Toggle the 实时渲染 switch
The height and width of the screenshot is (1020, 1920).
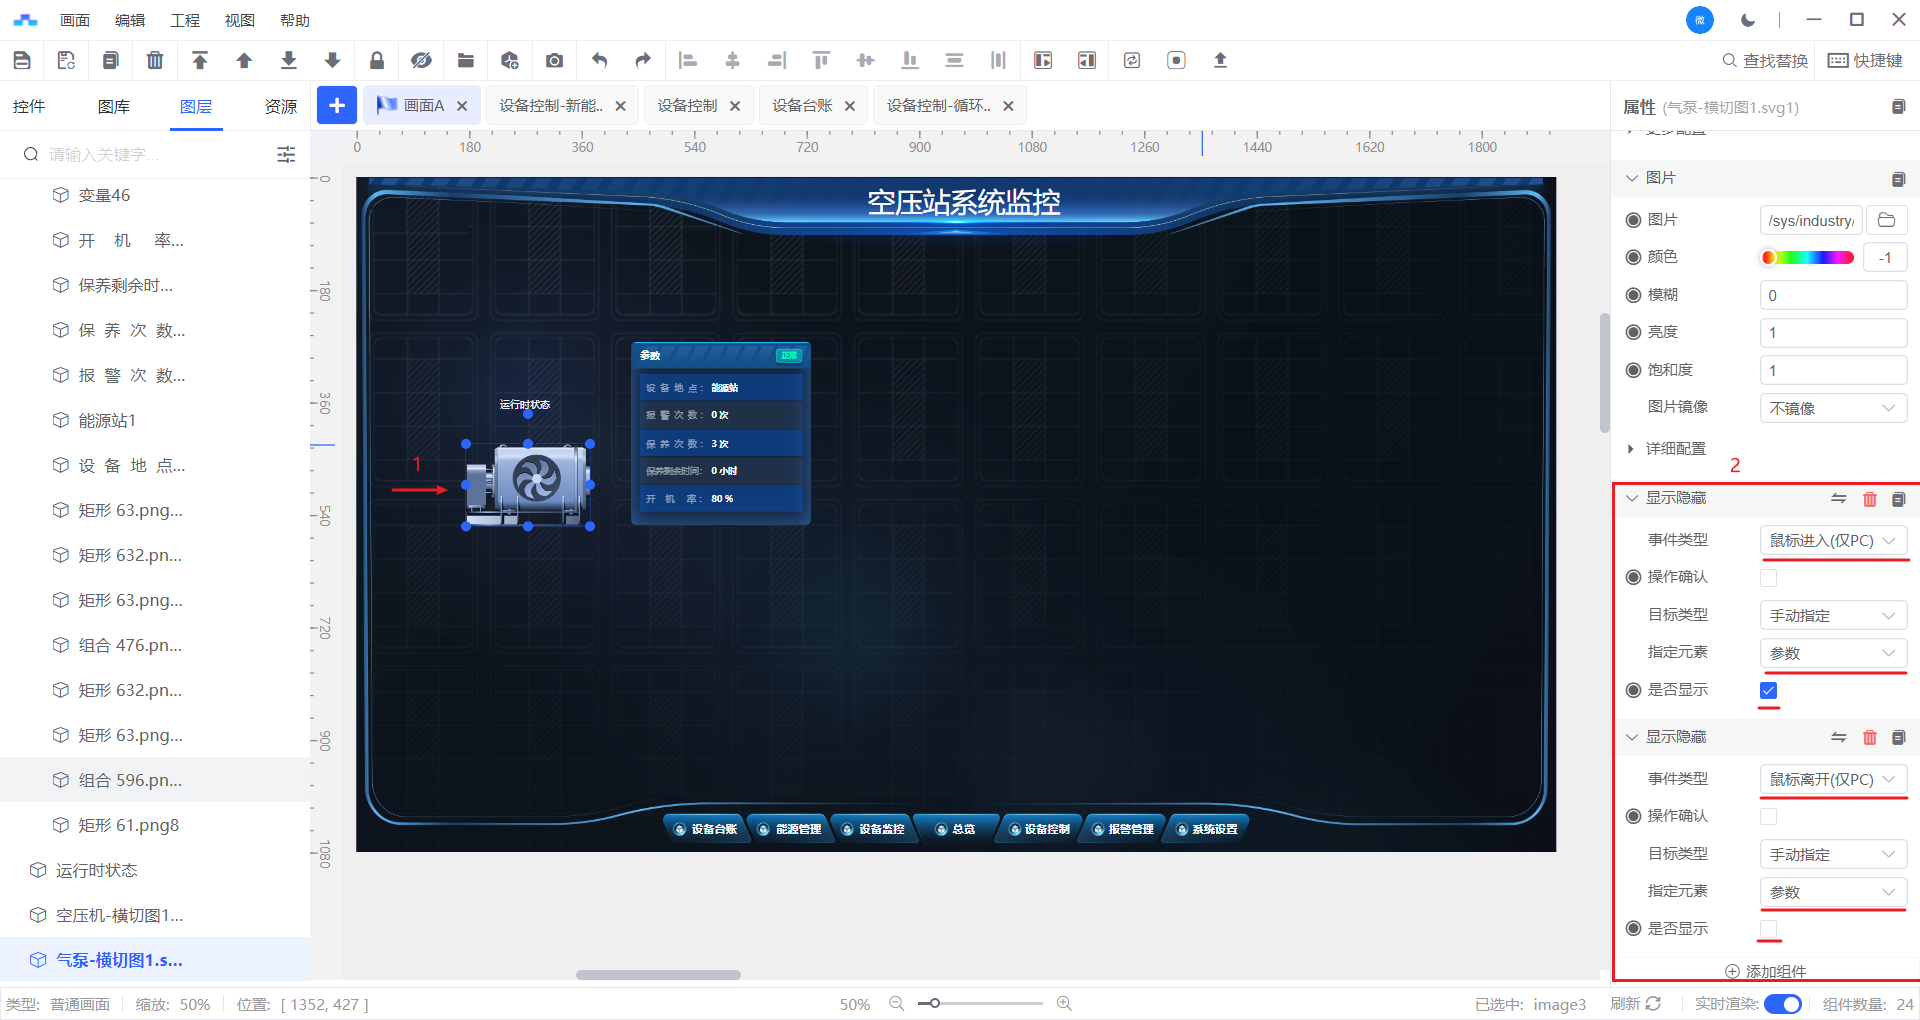click(1782, 1004)
